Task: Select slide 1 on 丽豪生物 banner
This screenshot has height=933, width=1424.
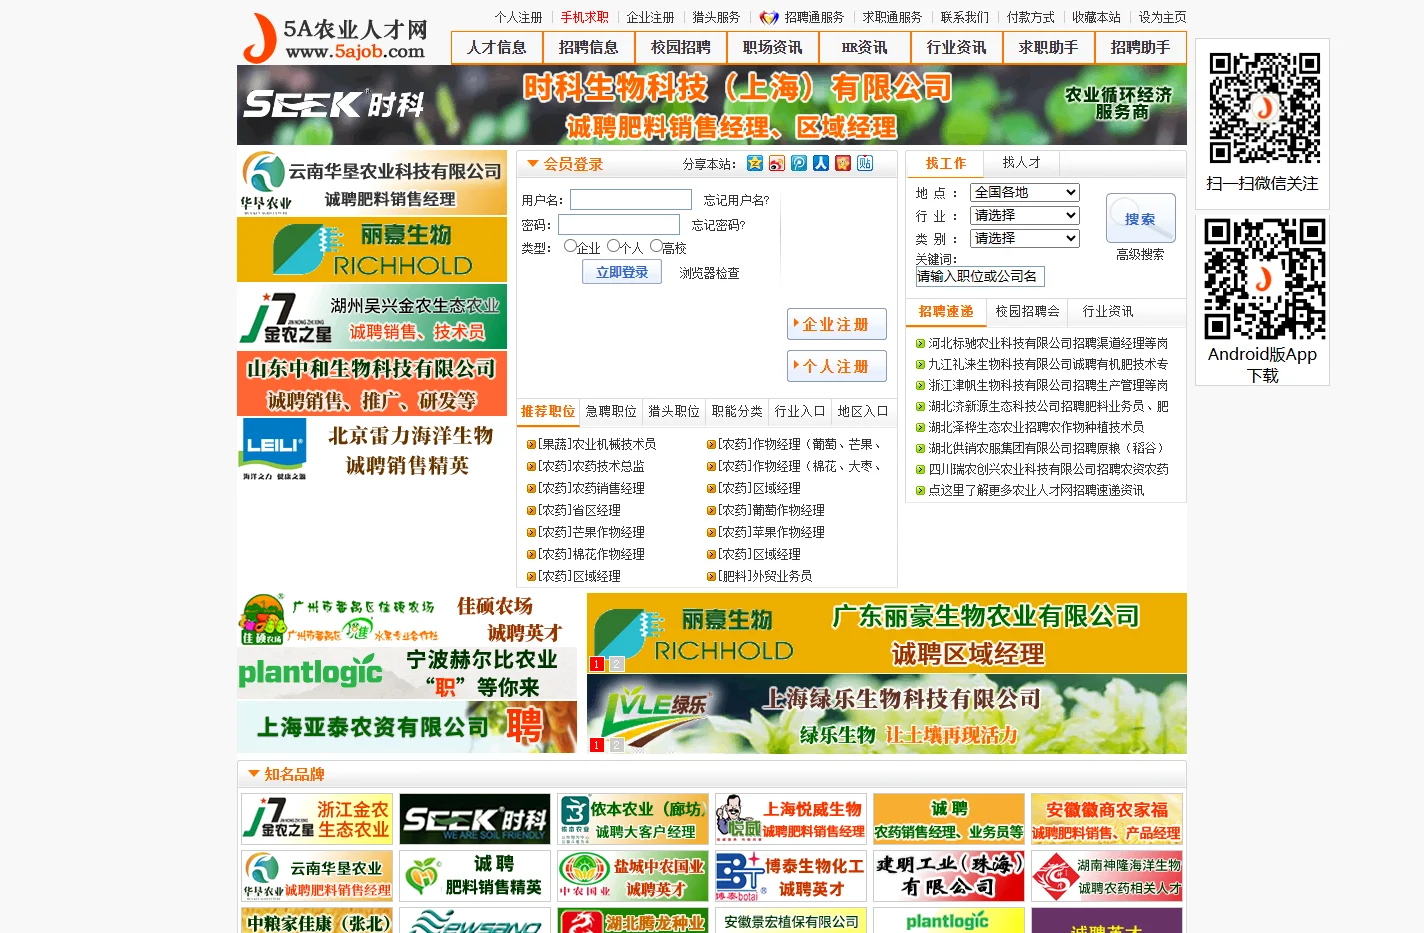Action: pyautogui.click(x=597, y=664)
